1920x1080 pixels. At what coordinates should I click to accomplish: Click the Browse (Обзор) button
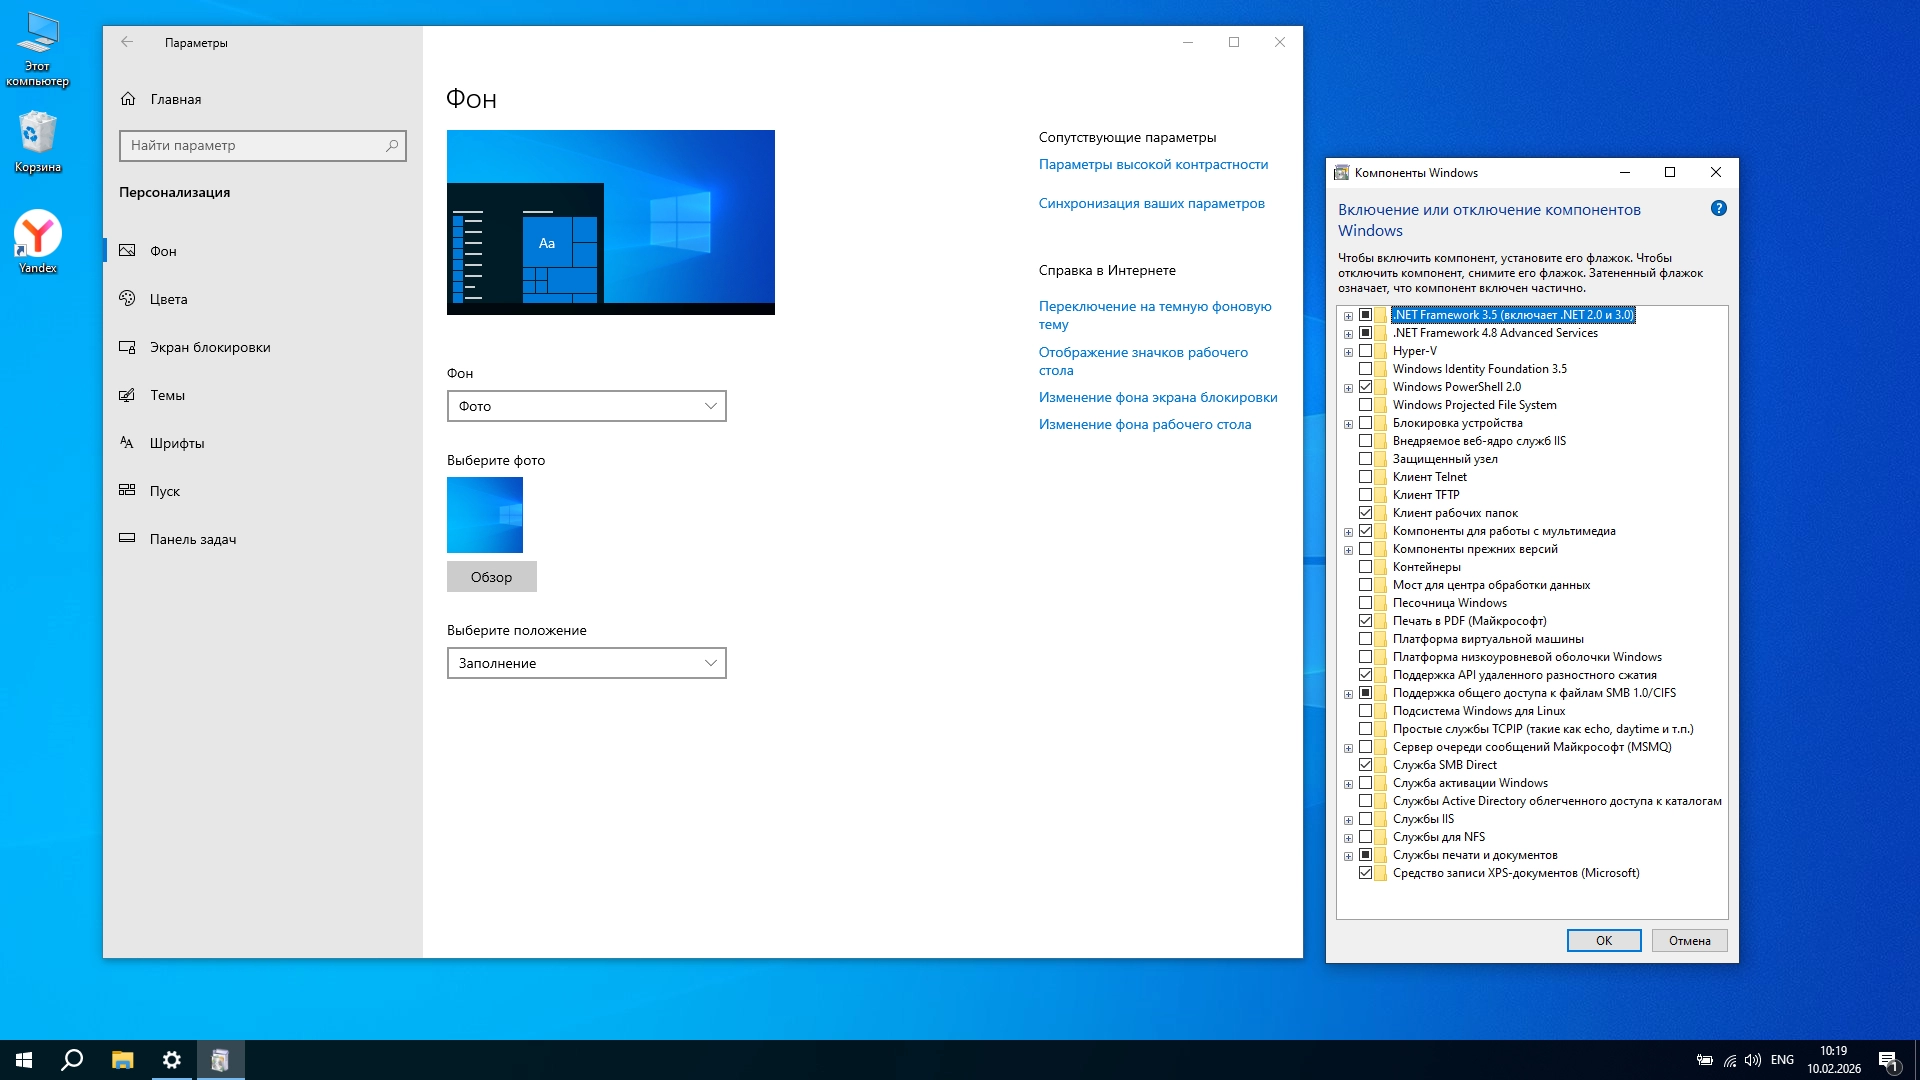tap(491, 577)
